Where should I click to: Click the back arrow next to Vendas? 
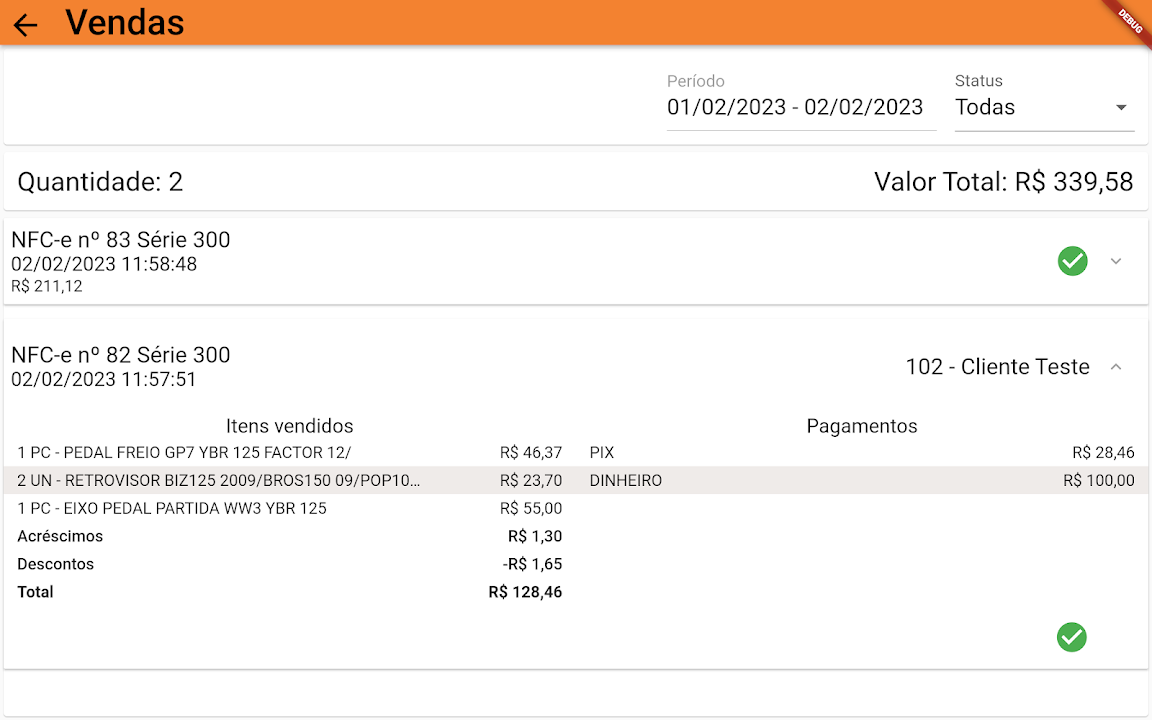click(26, 24)
